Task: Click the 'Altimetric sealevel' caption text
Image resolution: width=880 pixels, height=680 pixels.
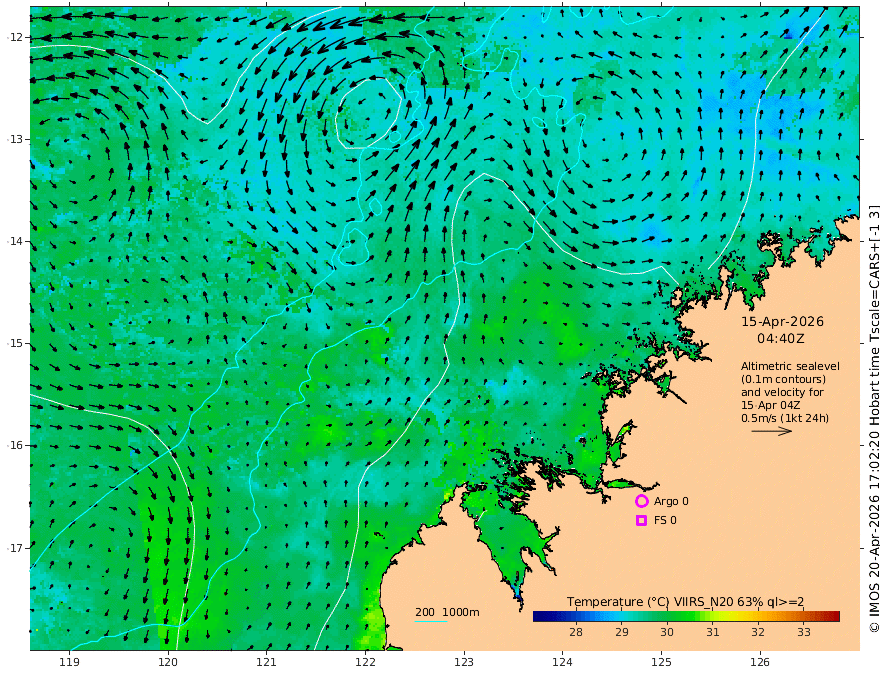Action: tap(790, 366)
